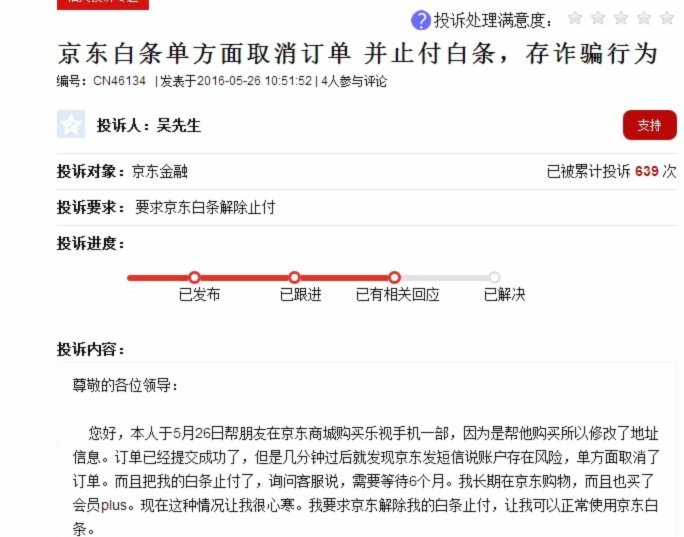The height and width of the screenshot is (537, 684).
Task: Click the publish date 2016-05-26 10:51:52
Action: 254,81
